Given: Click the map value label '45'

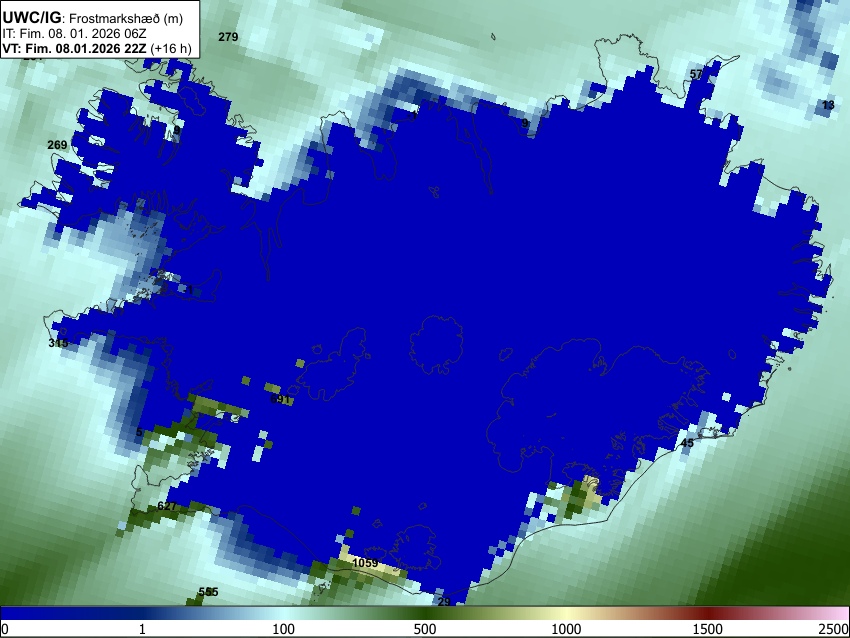Looking at the screenshot, I should click(687, 443).
